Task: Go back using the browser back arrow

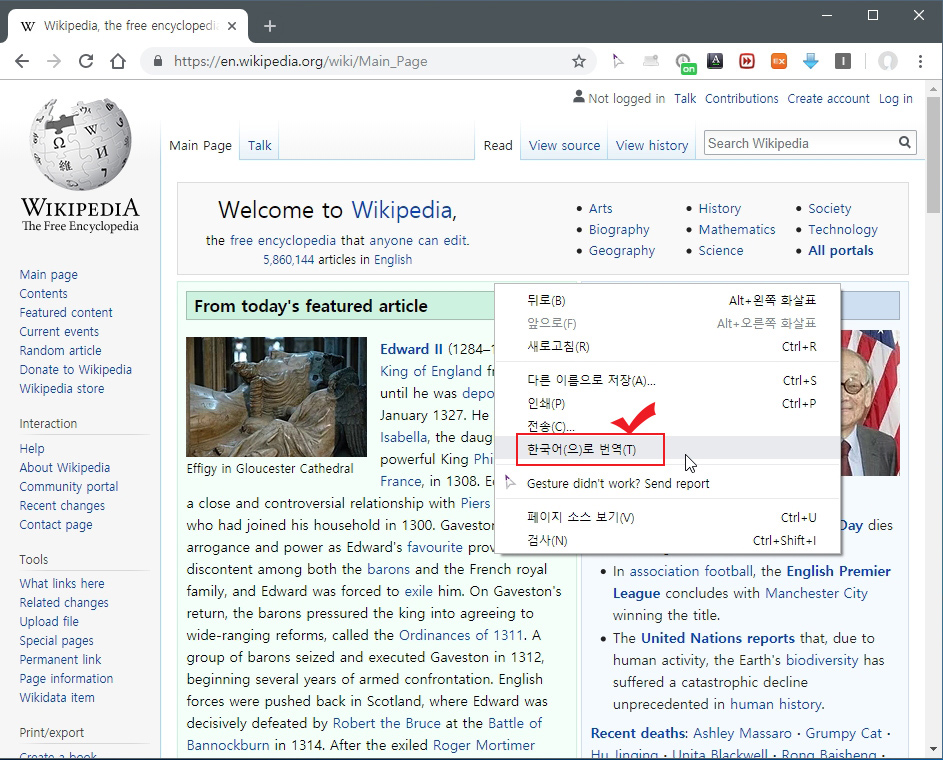Action: click(x=22, y=61)
